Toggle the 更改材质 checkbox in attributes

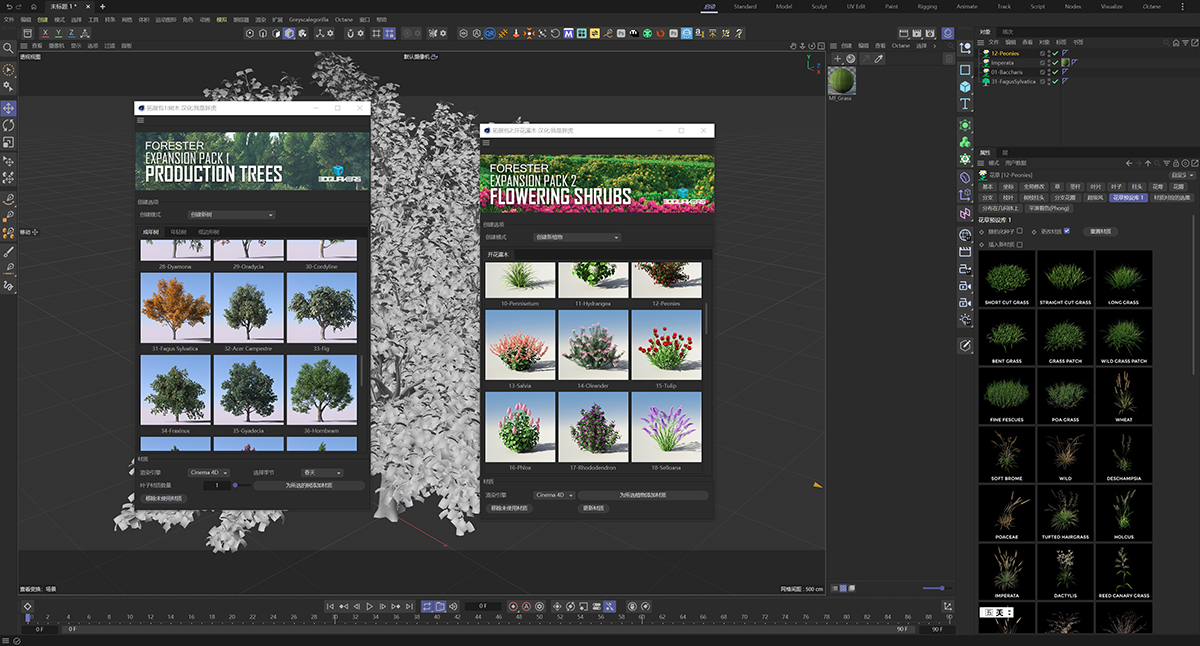pyautogui.click(x=1067, y=231)
